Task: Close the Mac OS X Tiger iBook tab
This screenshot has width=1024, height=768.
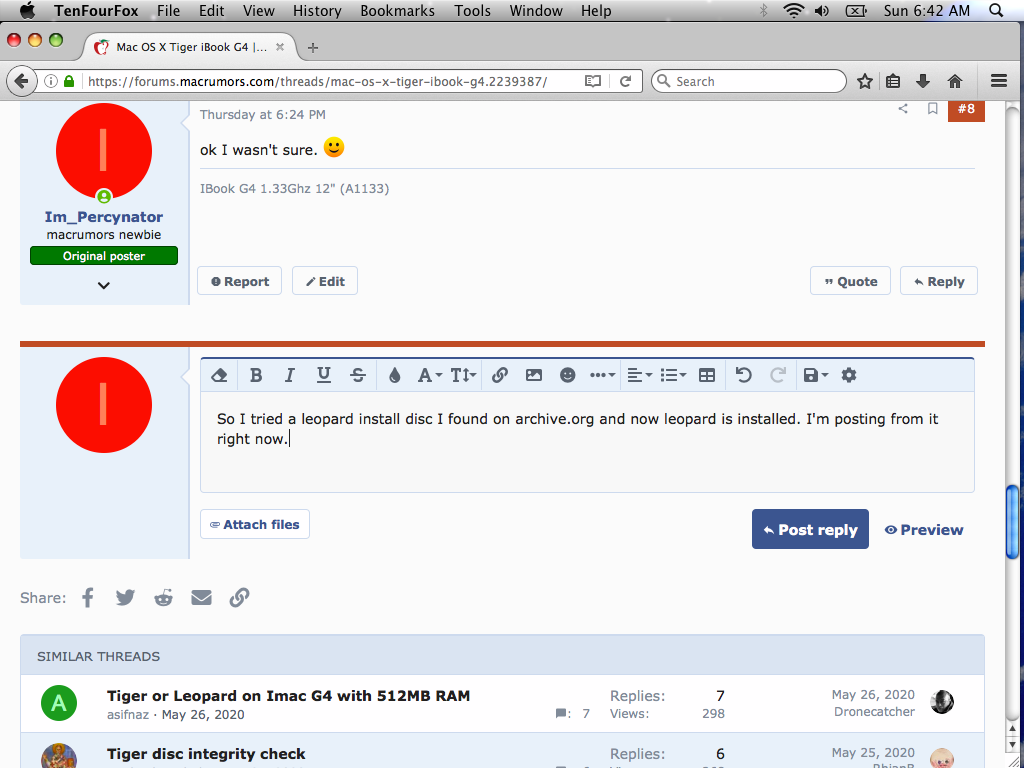Action: tap(280, 47)
